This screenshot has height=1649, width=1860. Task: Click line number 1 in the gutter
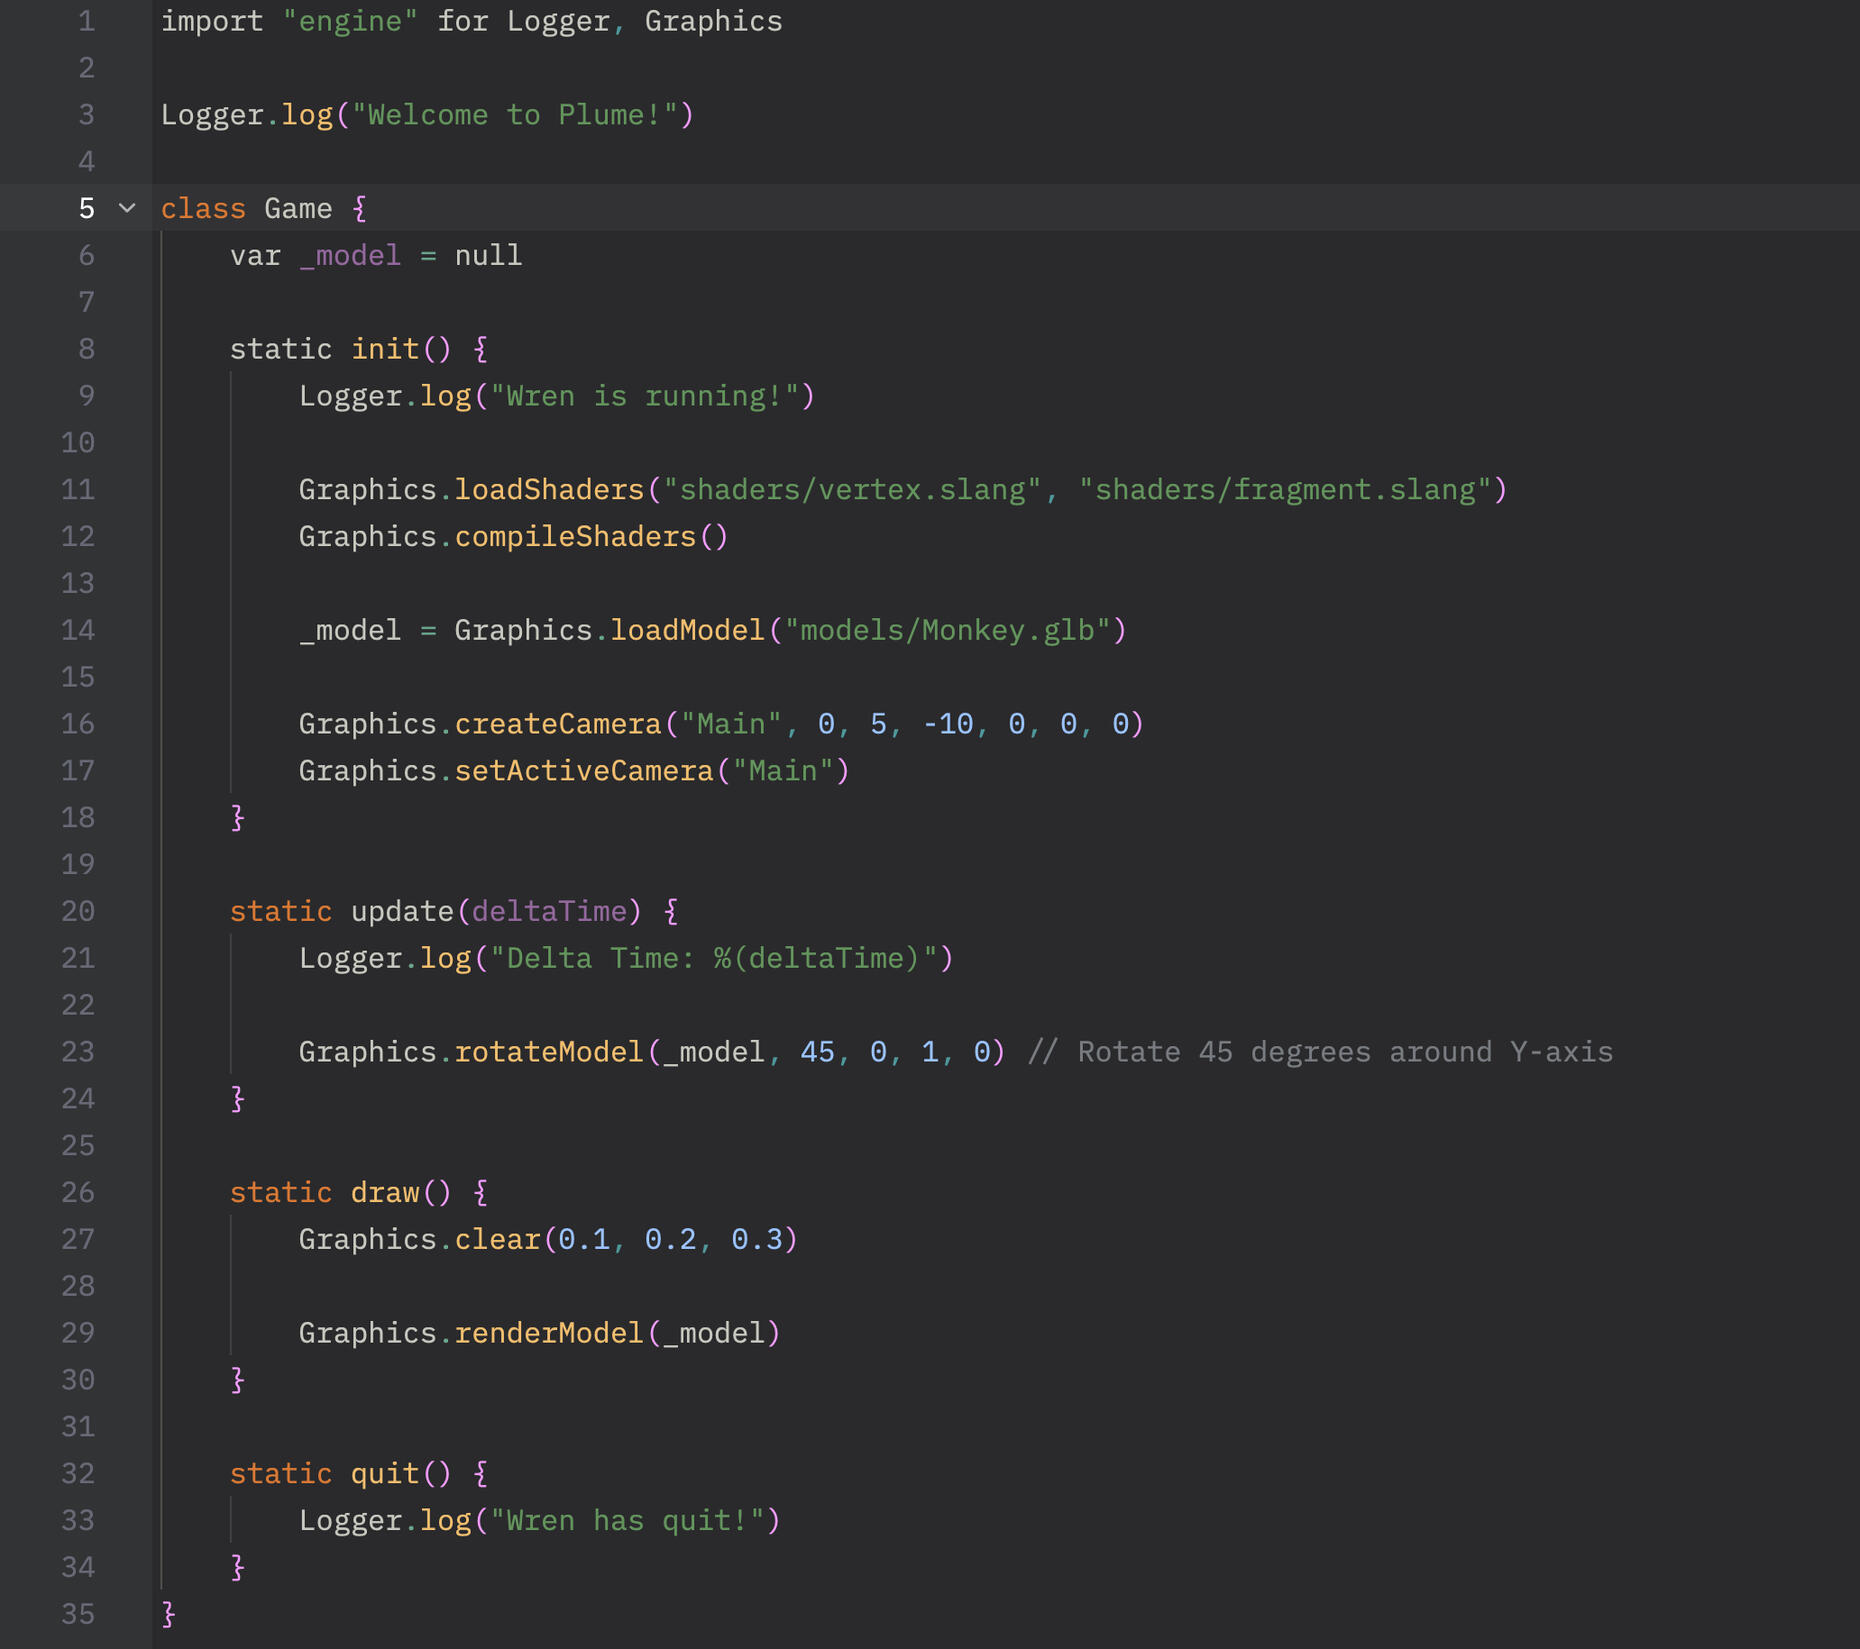pos(86,21)
